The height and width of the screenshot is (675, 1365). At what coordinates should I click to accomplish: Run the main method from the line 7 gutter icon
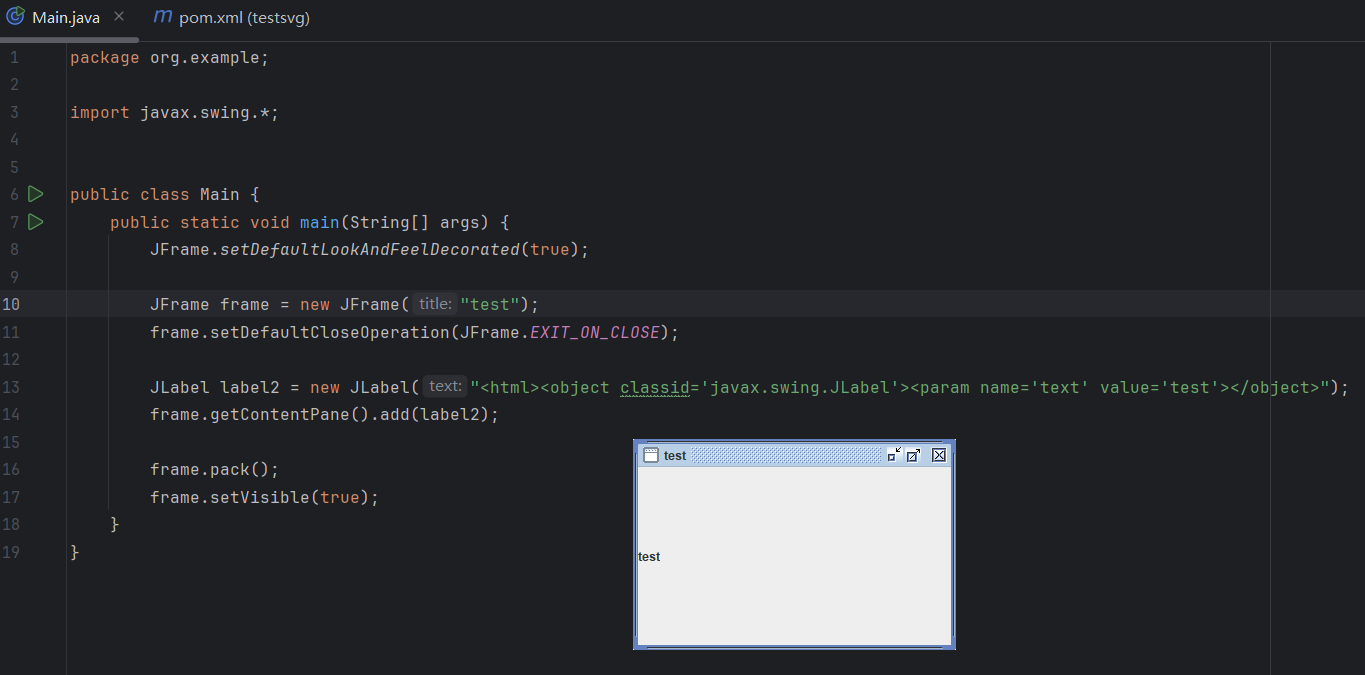36,221
